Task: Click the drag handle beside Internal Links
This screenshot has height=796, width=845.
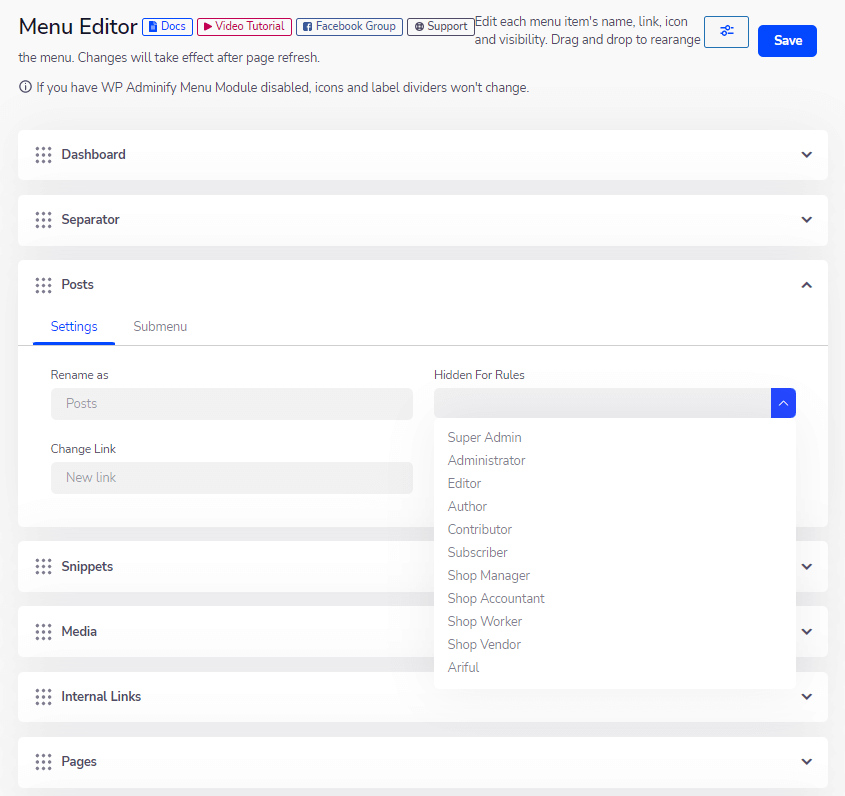Action: pos(43,696)
